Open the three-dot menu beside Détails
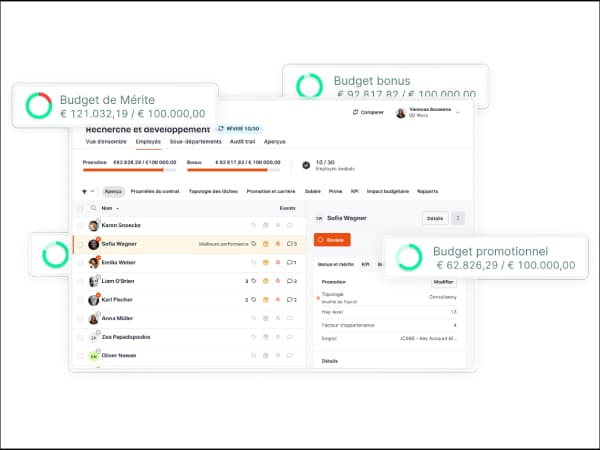This screenshot has width=600, height=450. pyautogui.click(x=458, y=218)
